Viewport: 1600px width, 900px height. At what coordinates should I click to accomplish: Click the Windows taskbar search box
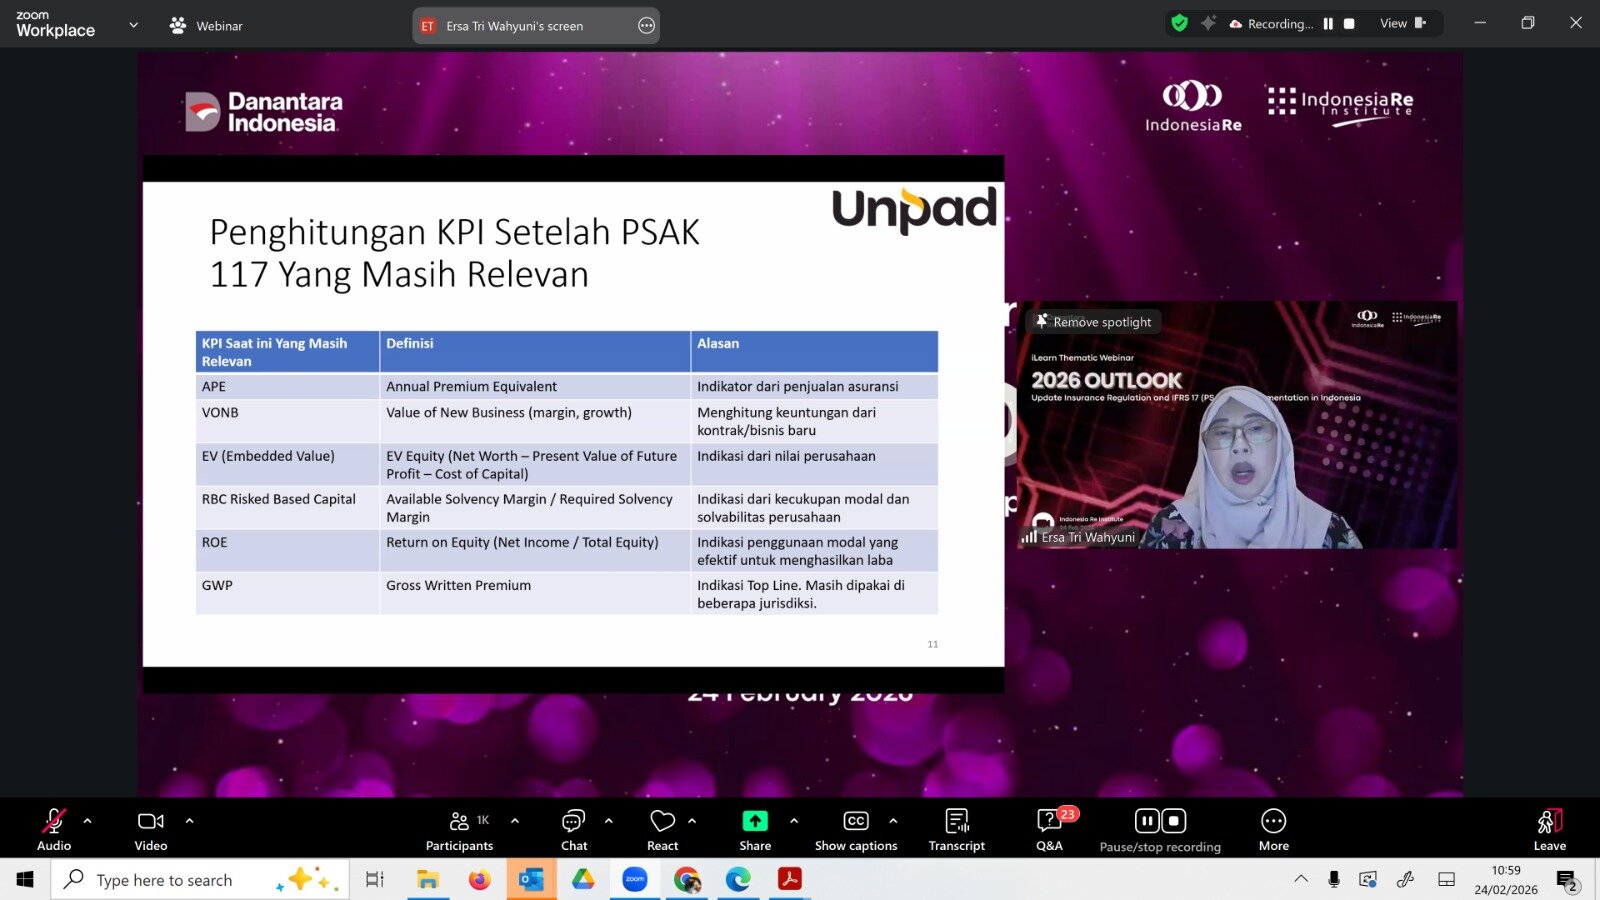tap(165, 880)
